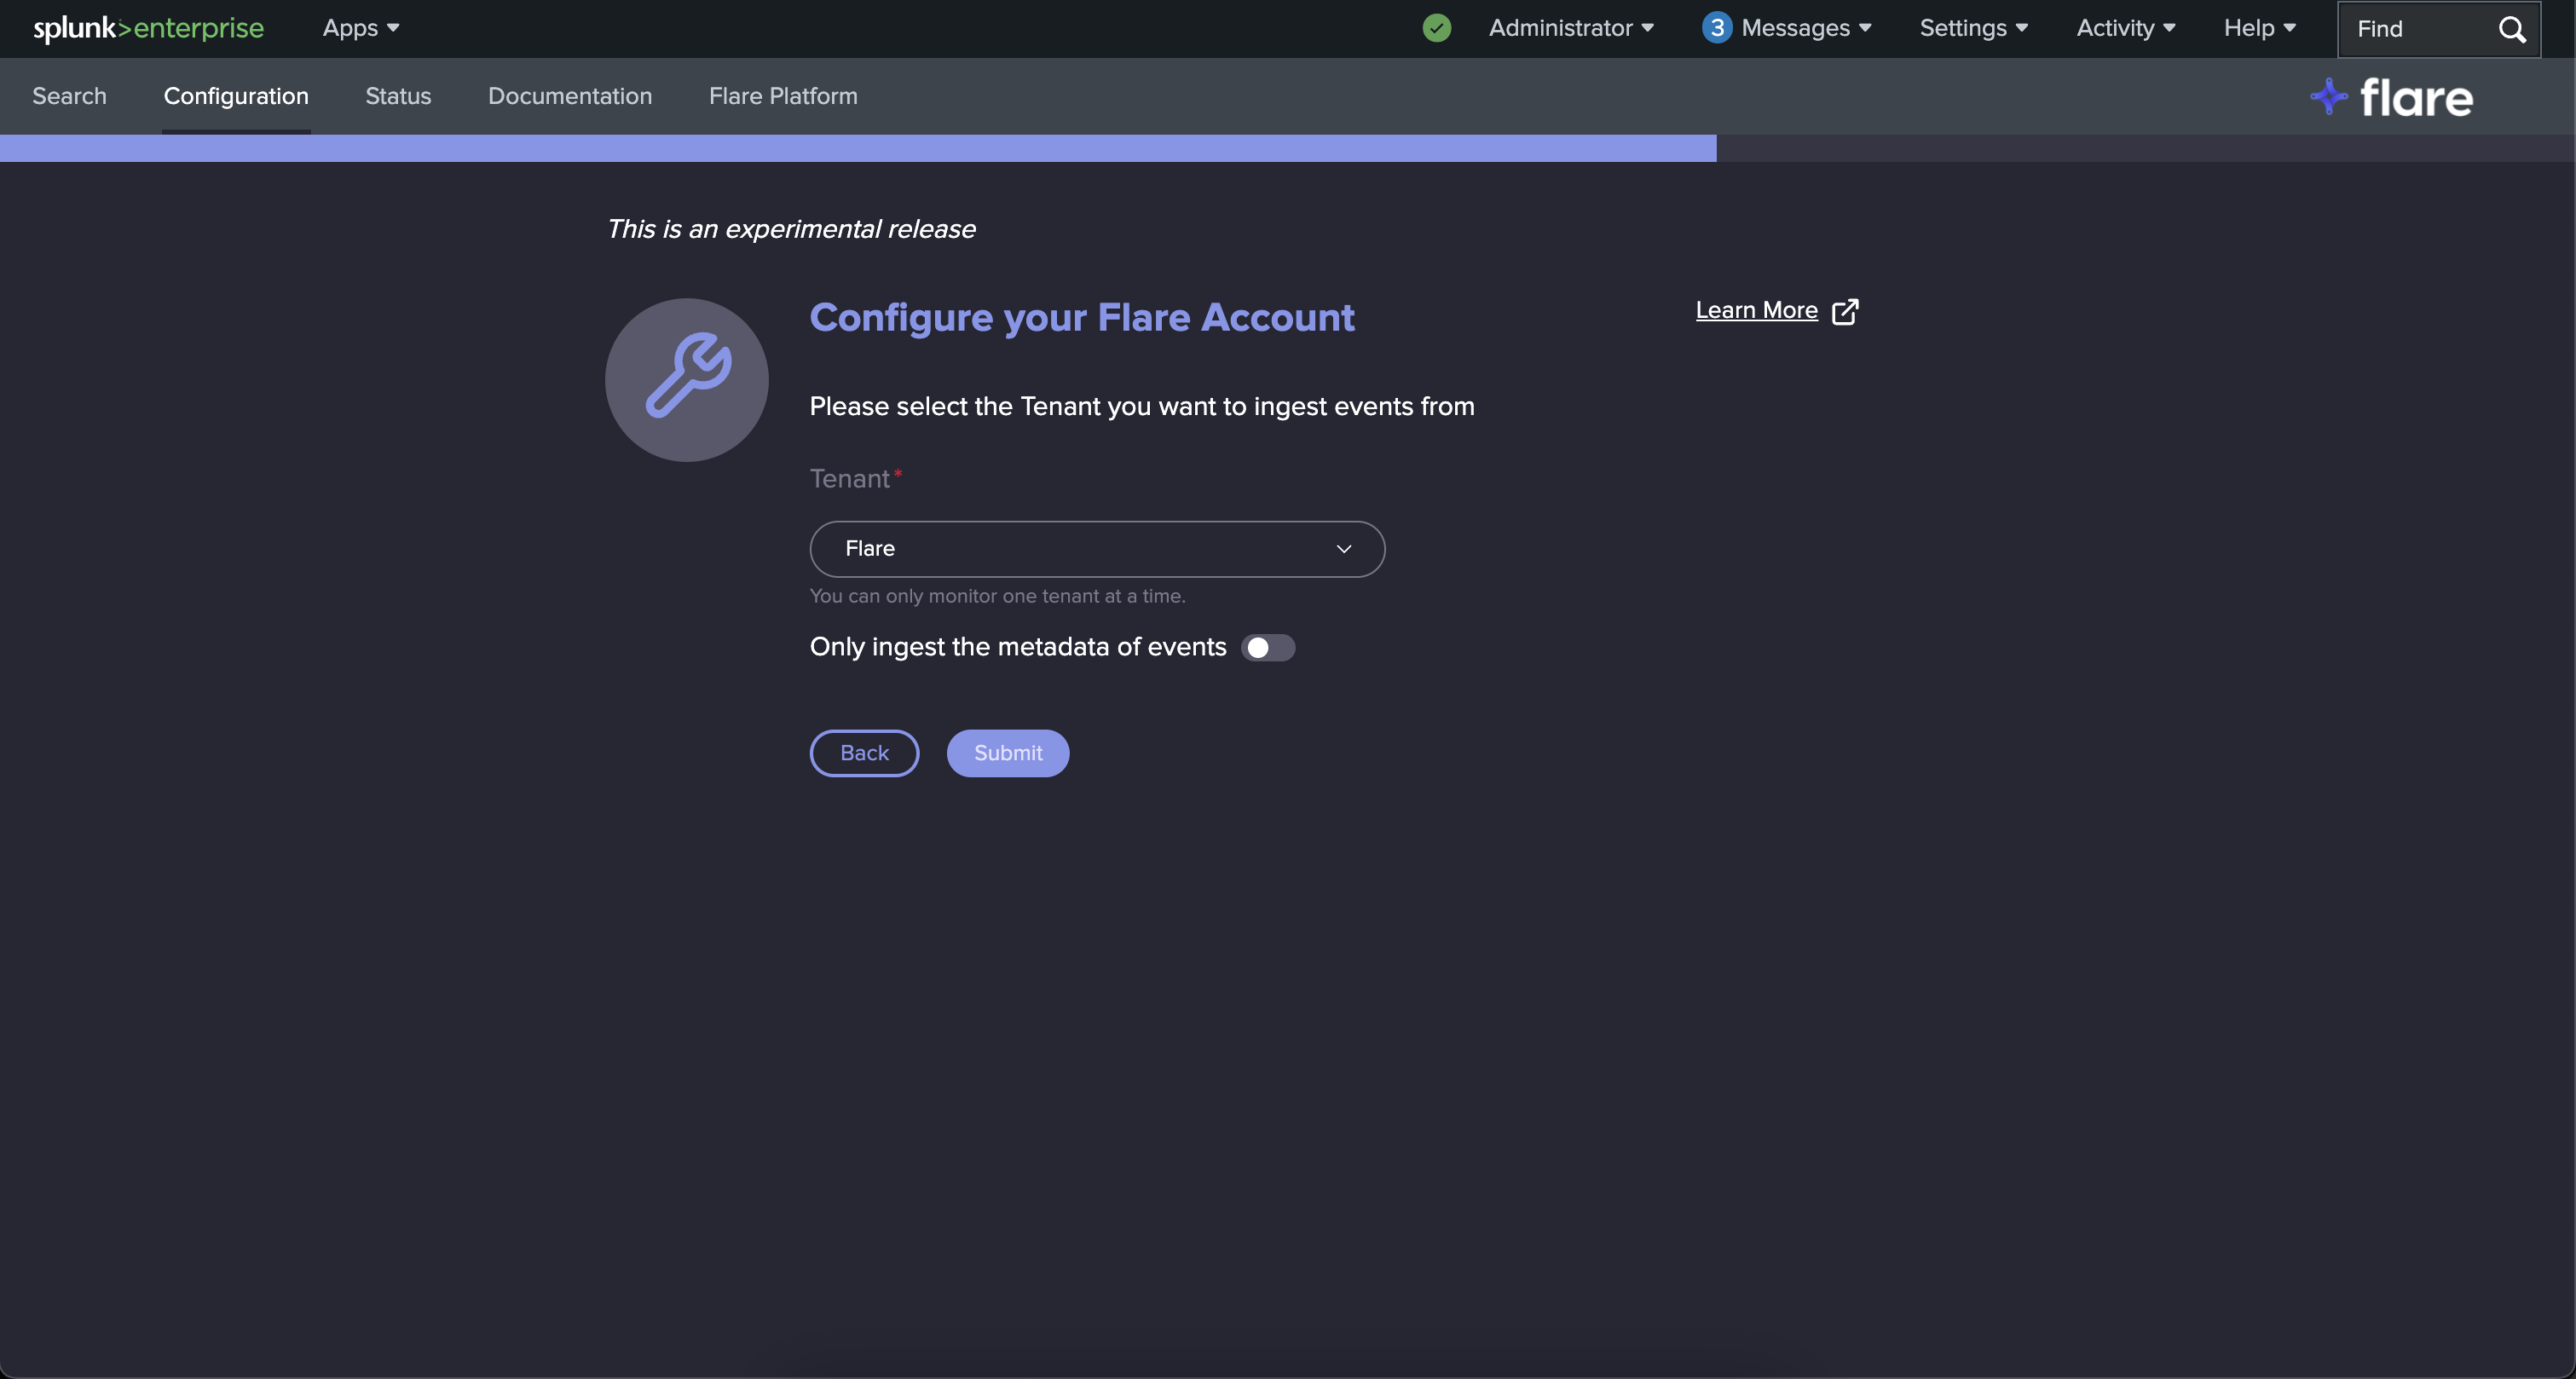Open the Documentation tab
2576x1379 pixels.
click(570, 96)
